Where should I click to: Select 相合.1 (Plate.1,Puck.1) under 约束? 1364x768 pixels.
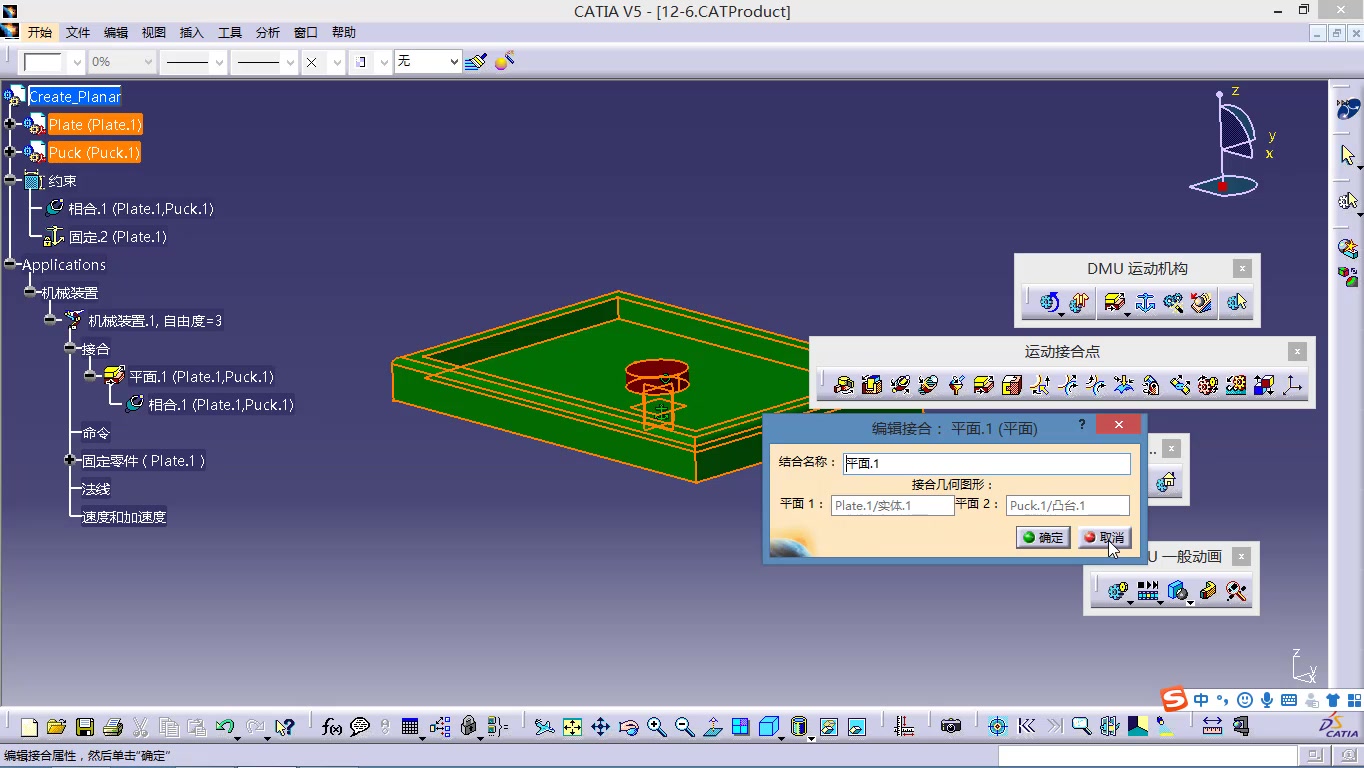coord(140,208)
